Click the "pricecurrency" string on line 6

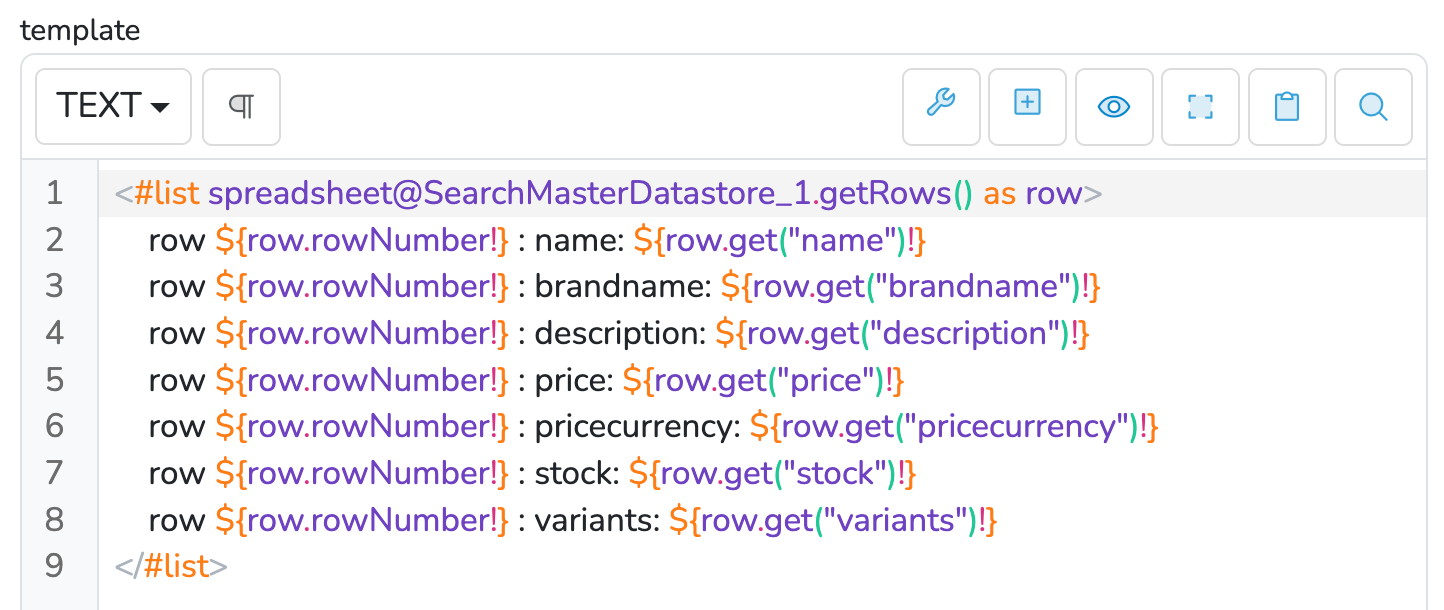1013,427
